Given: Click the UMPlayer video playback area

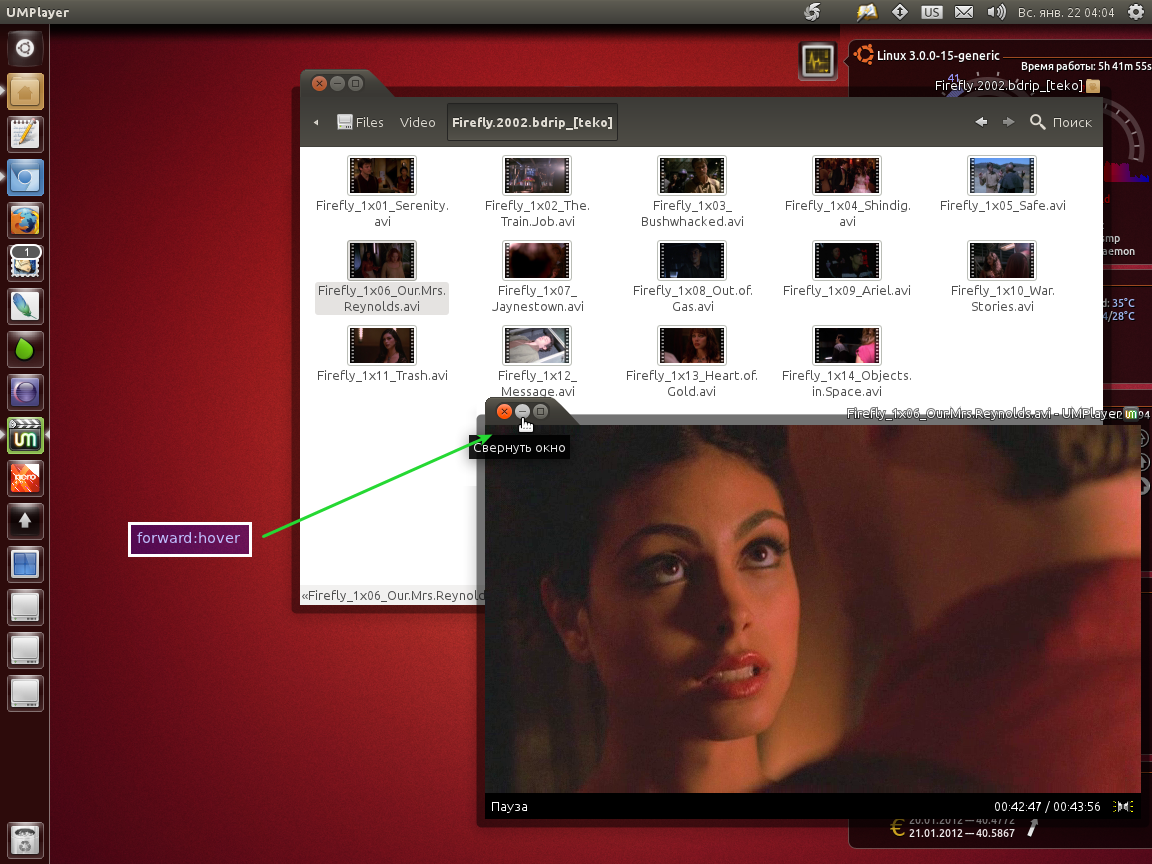Looking at the screenshot, I should coord(813,609).
